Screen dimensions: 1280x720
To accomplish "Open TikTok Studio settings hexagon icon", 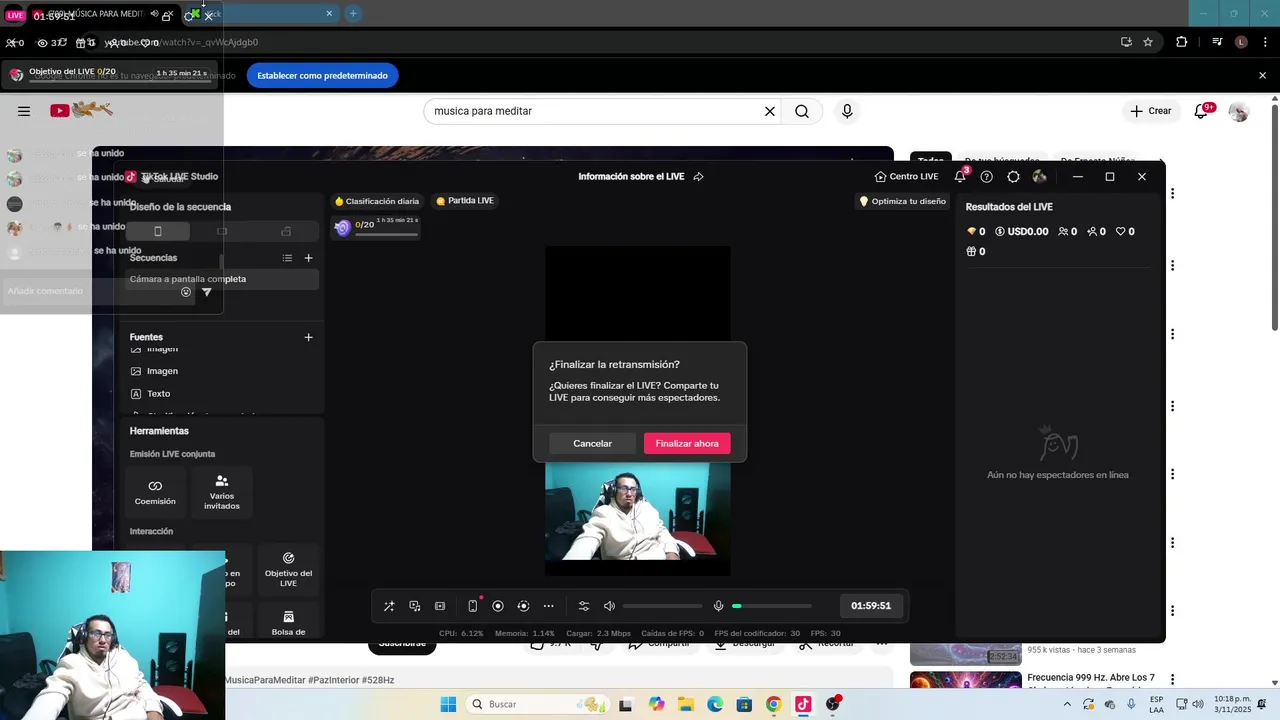I will click(x=1013, y=177).
